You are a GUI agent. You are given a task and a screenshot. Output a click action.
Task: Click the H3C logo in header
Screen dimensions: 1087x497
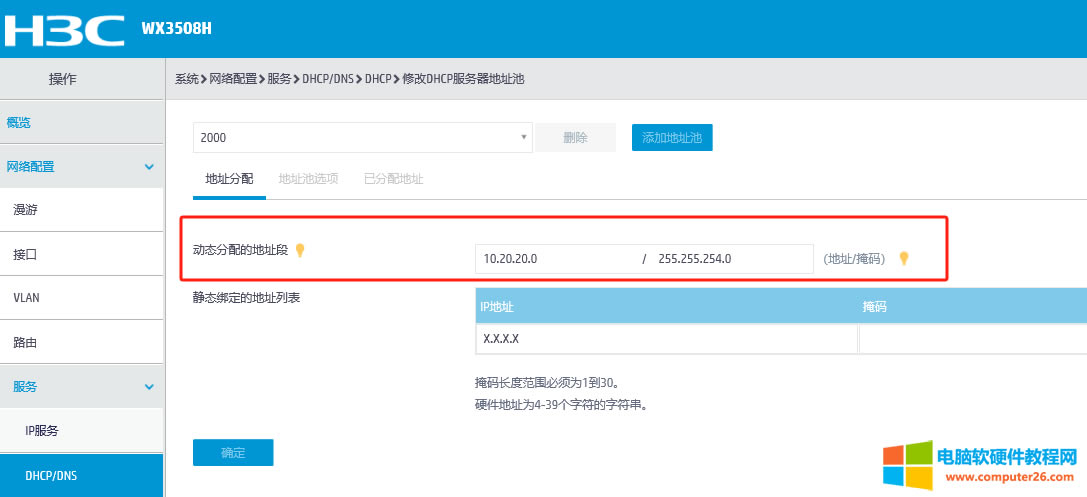click(65, 30)
